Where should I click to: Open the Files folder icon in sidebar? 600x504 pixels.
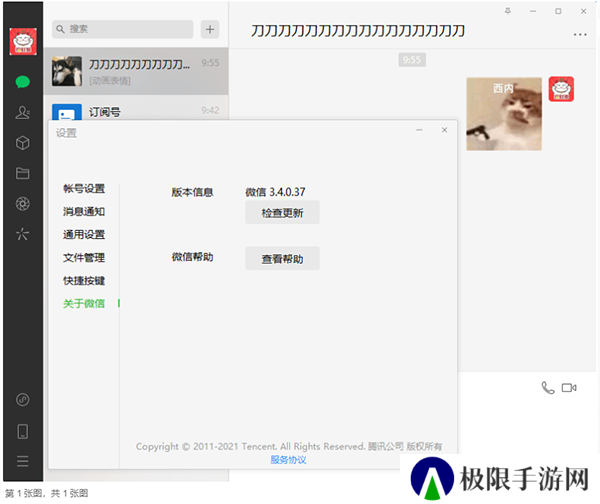pos(23,173)
